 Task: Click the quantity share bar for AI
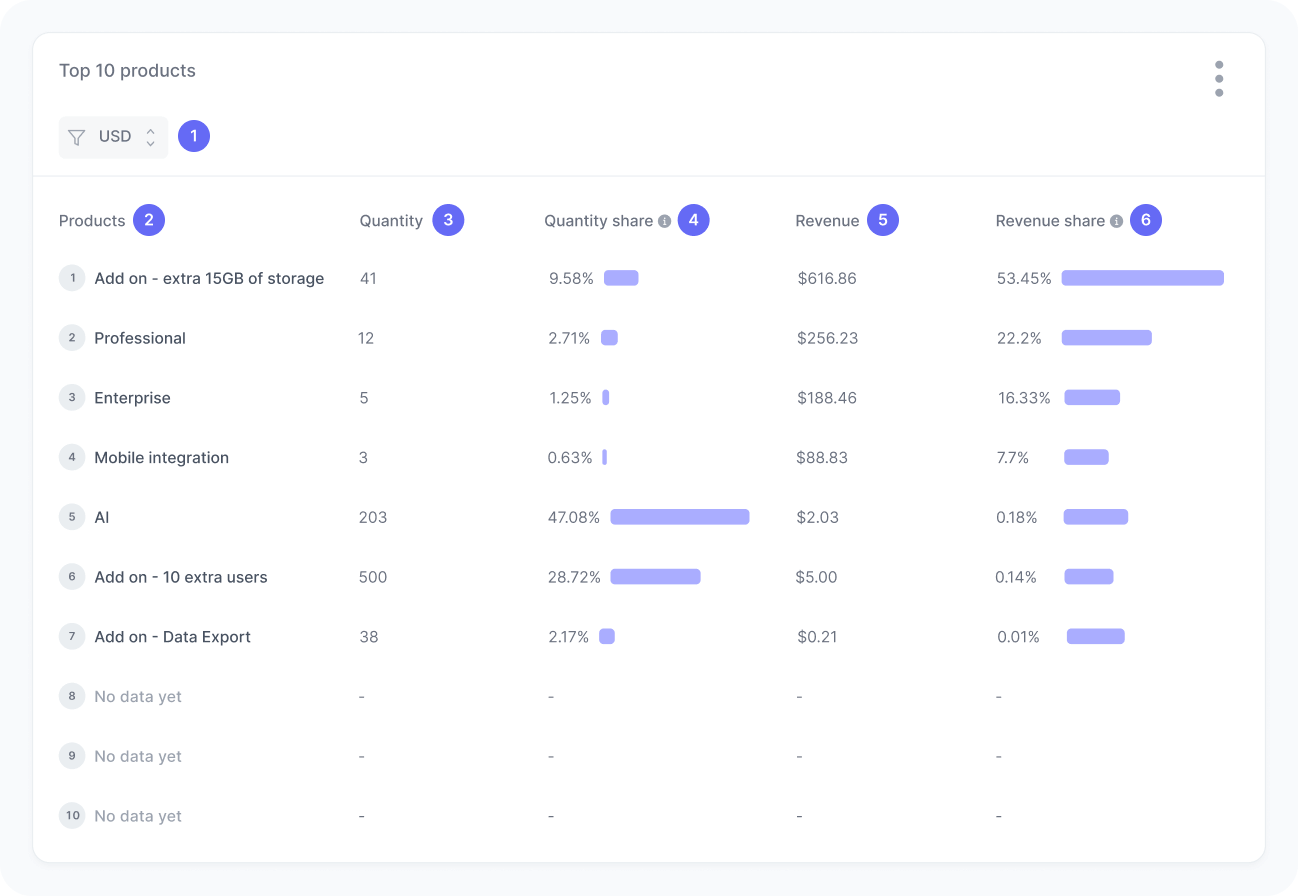(x=679, y=517)
